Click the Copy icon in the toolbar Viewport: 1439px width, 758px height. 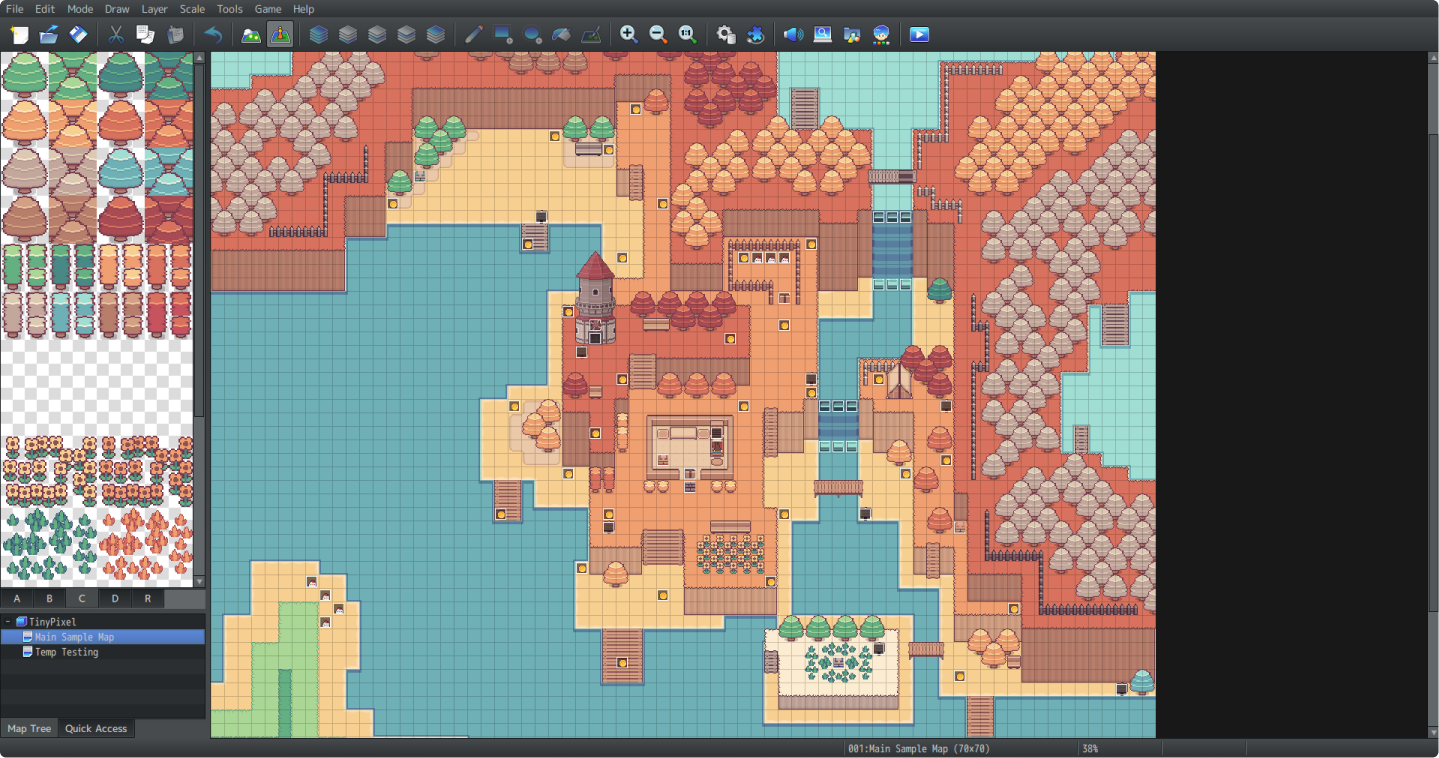point(145,35)
